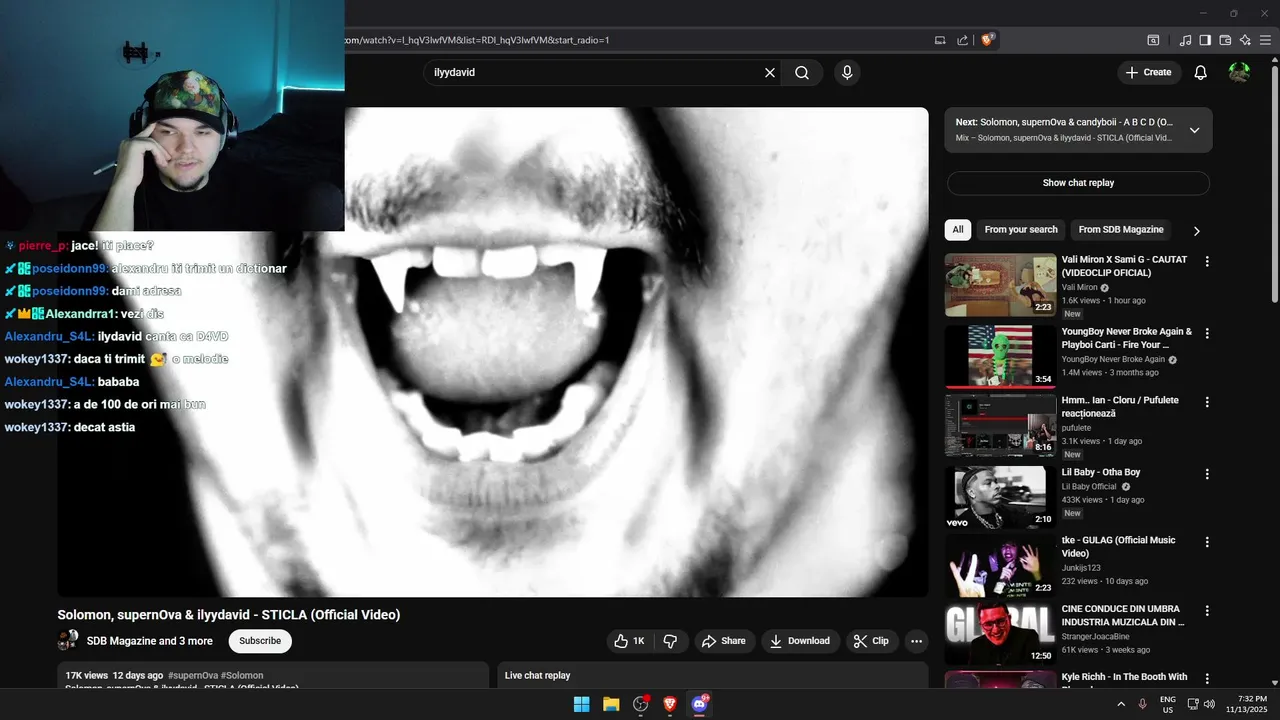Open more actions three-dot button under video
The image size is (1280, 720).
(x=916, y=641)
